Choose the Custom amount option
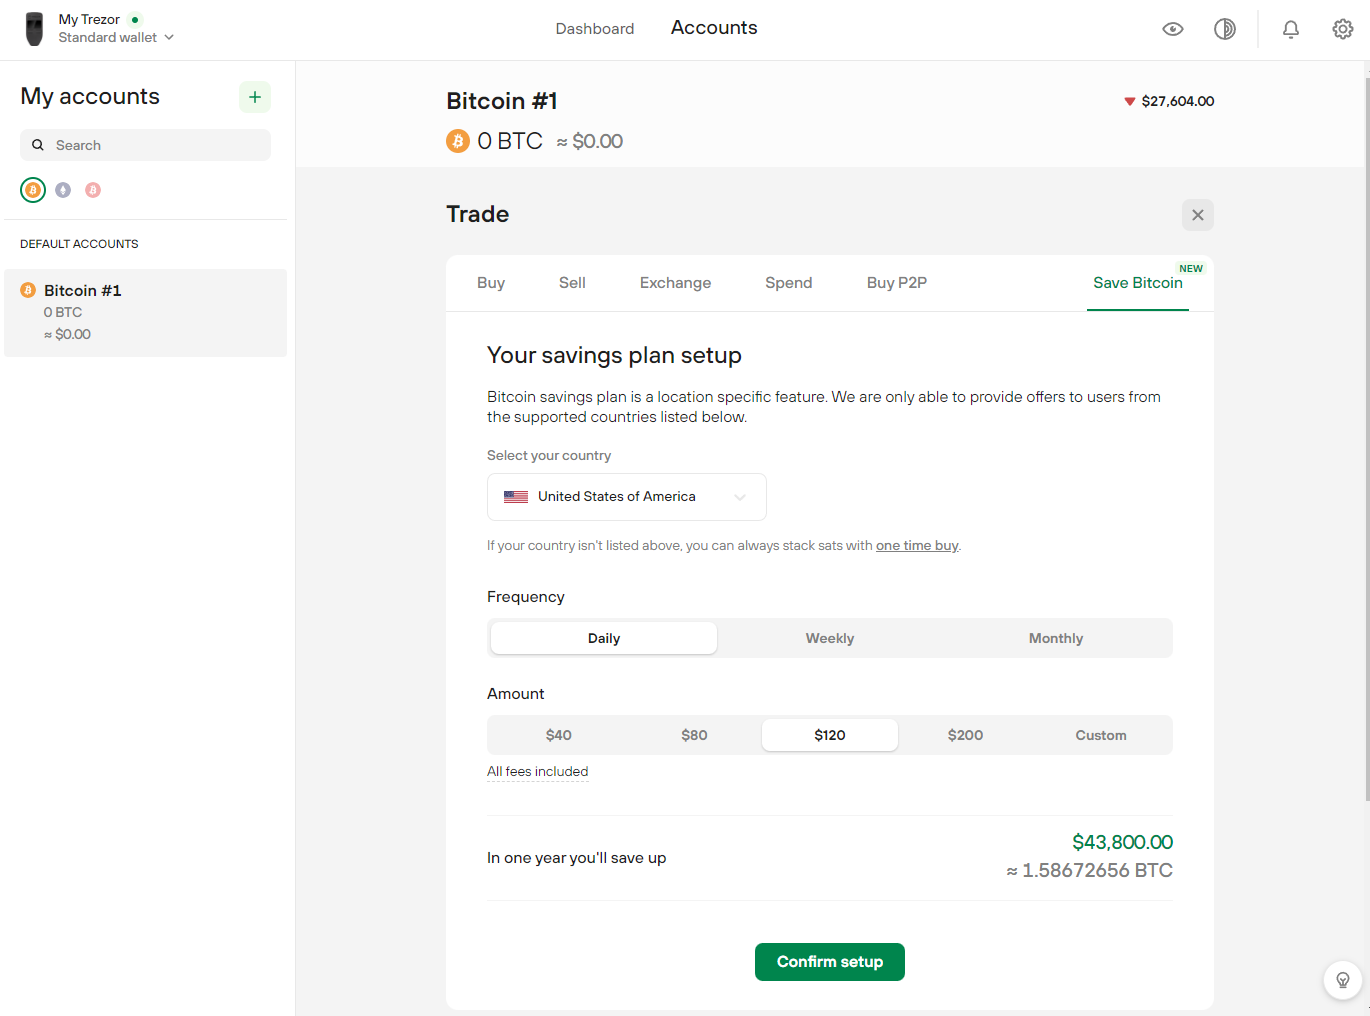The height and width of the screenshot is (1016, 1370). [1101, 735]
